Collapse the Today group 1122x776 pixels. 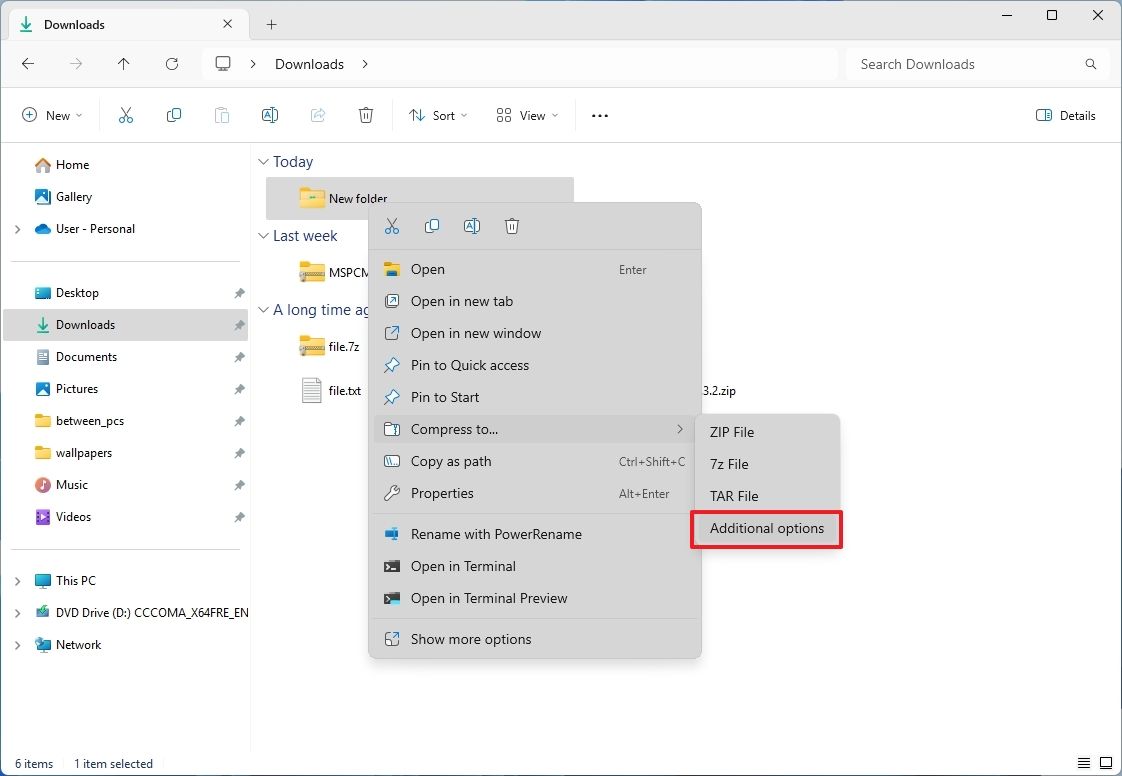(x=262, y=161)
